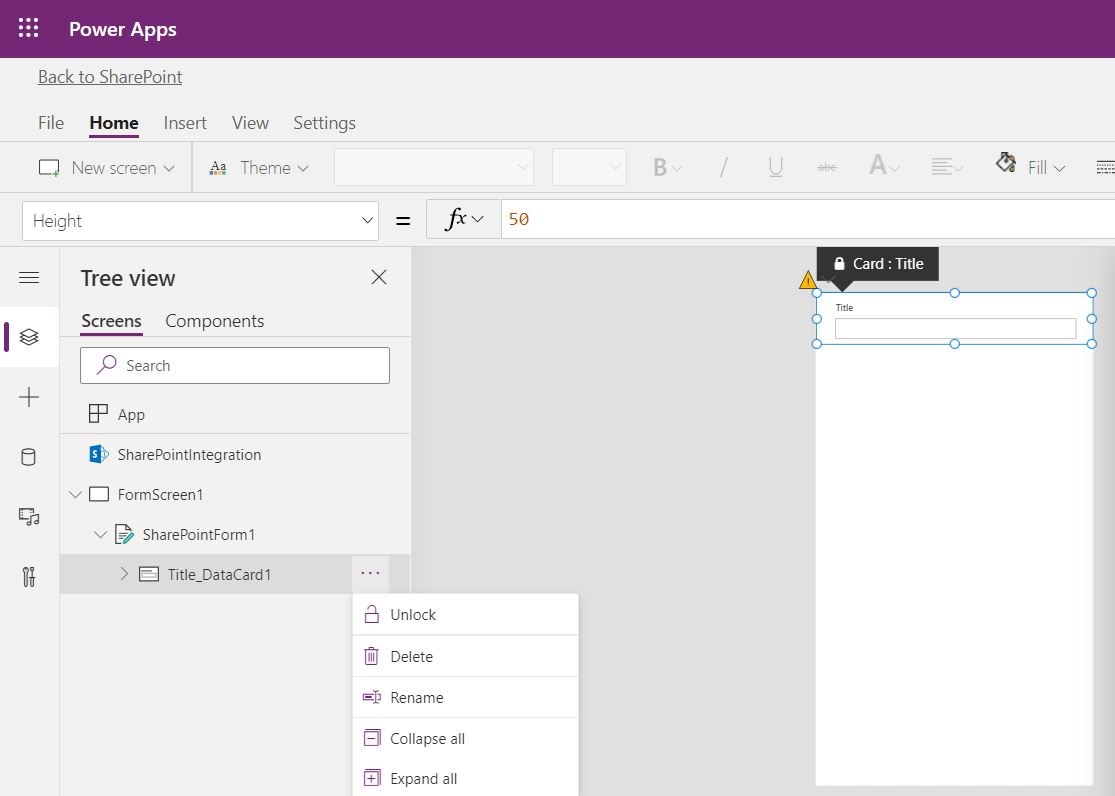Click the ellipsis next to Title_DataCard1
This screenshot has width=1115, height=796.
tap(370, 573)
